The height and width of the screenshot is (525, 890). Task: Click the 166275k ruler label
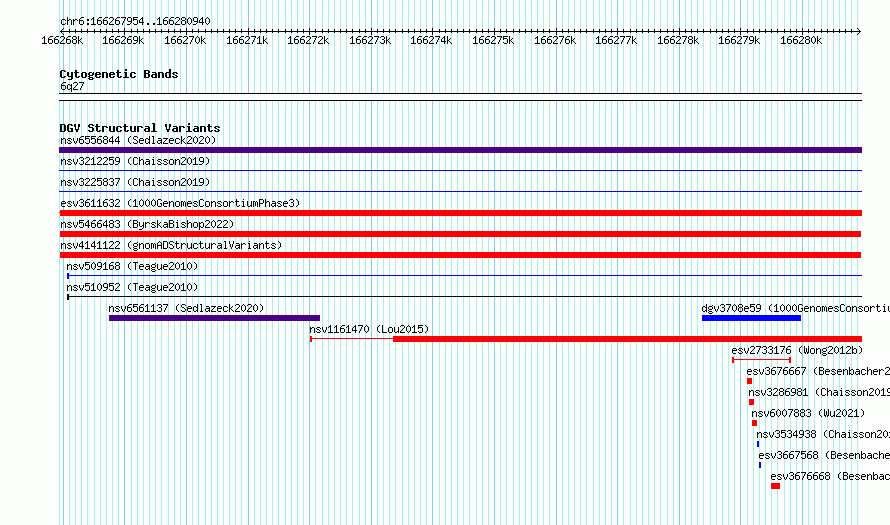pos(493,40)
